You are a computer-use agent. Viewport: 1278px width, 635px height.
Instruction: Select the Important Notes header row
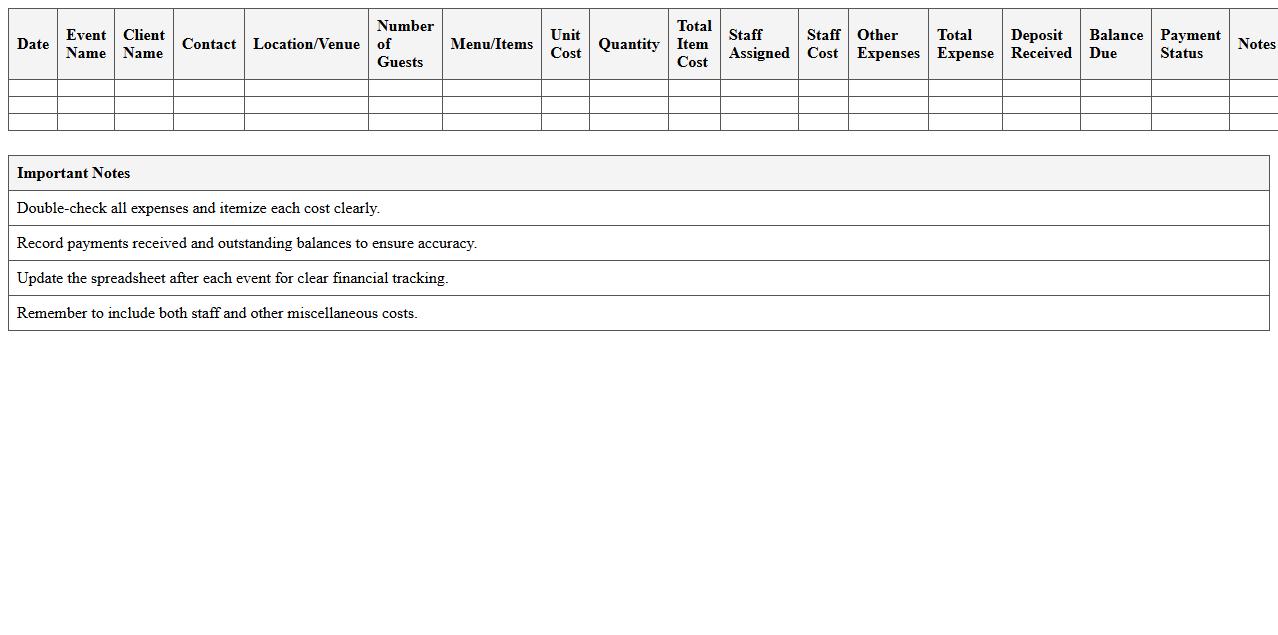[638, 172]
